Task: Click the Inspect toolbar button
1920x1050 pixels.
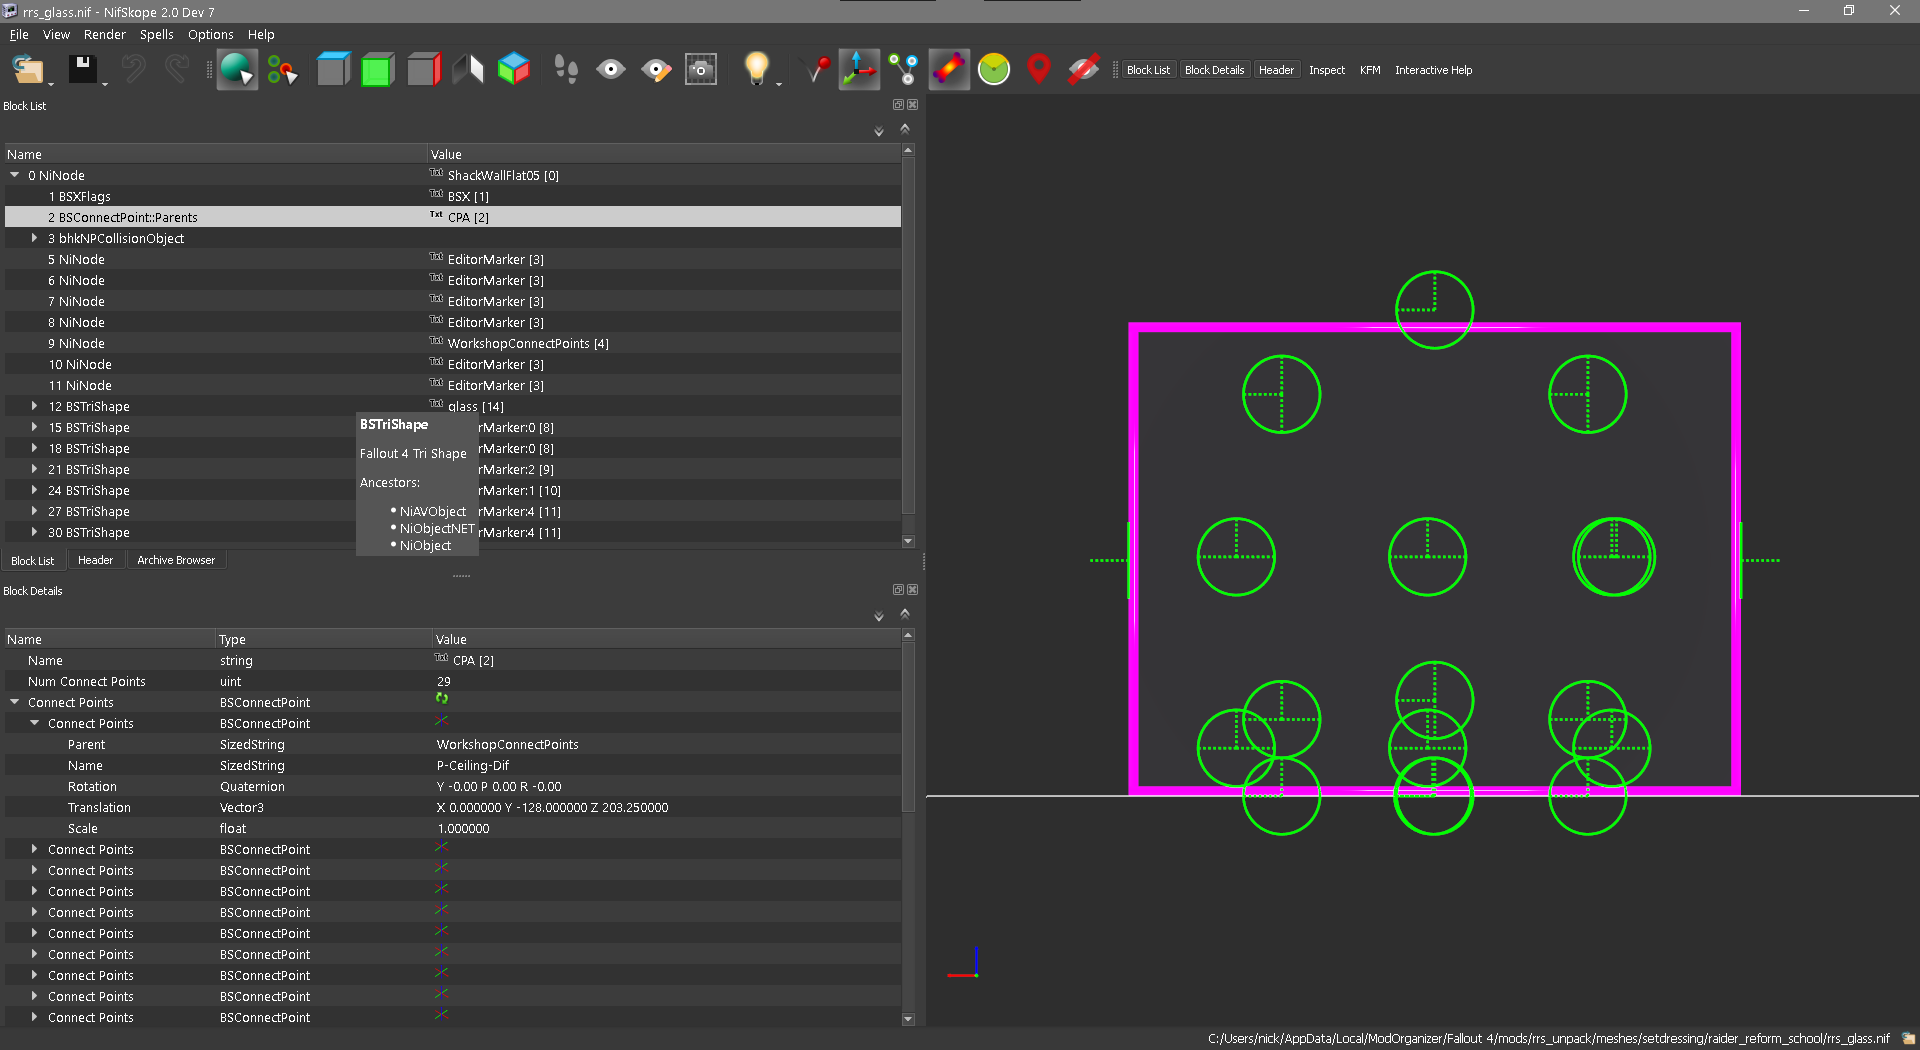Action: point(1327,70)
